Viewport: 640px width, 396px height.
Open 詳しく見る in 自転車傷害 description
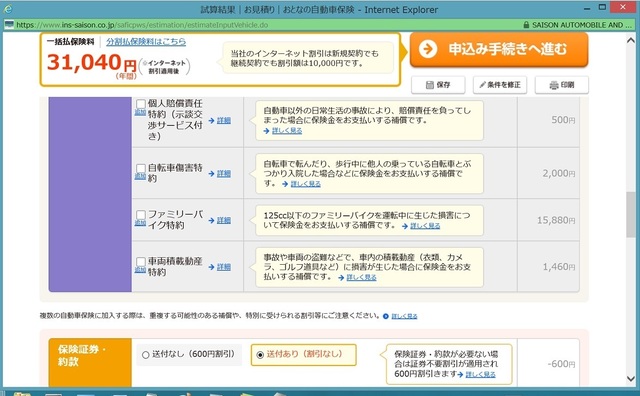tap(305, 184)
